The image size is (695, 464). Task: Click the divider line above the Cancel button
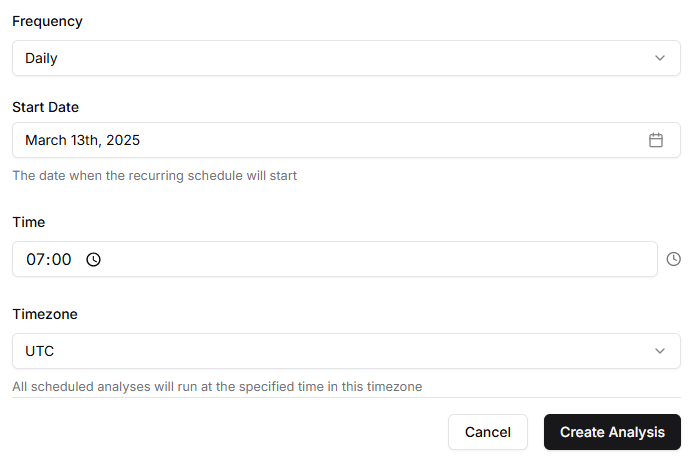[x=346, y=398]
